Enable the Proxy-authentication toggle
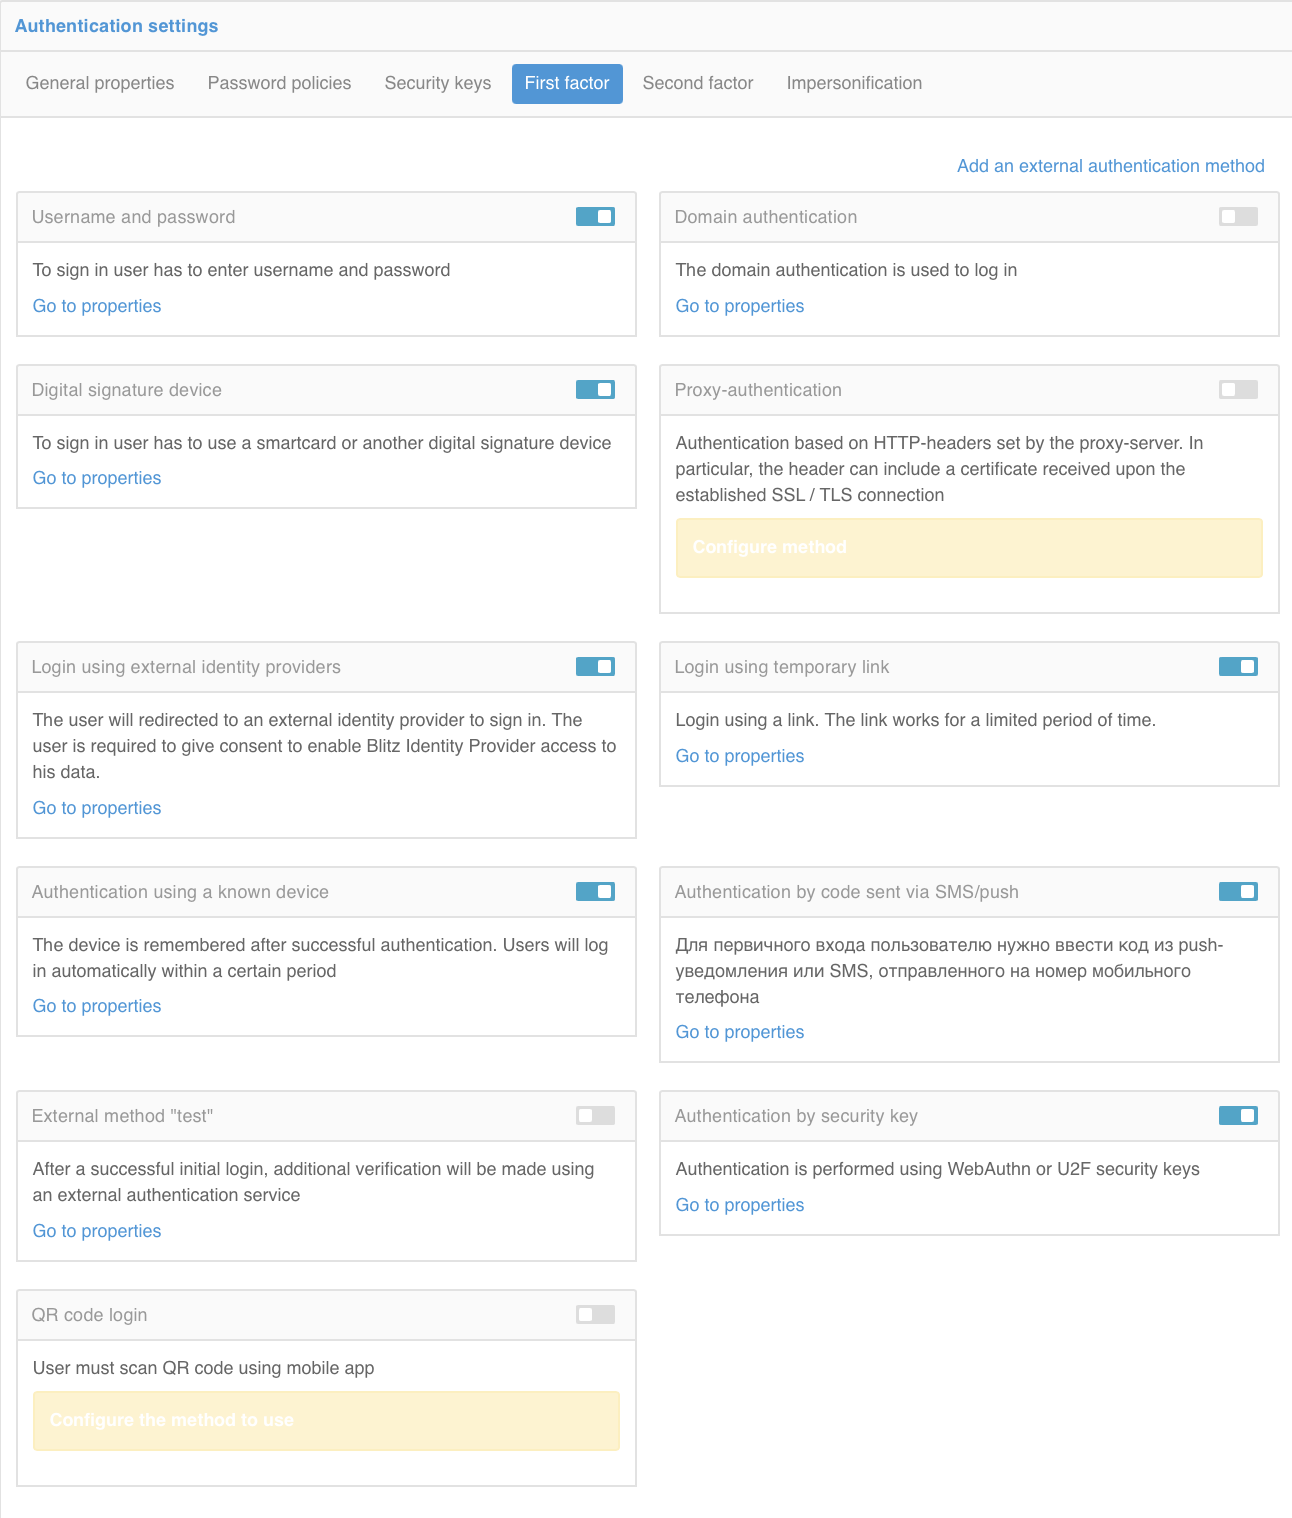 [1238, 390]
